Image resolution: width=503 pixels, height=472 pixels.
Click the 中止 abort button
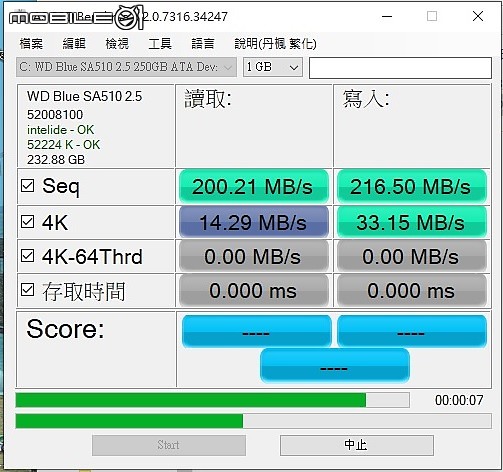(x=357, y=445)
